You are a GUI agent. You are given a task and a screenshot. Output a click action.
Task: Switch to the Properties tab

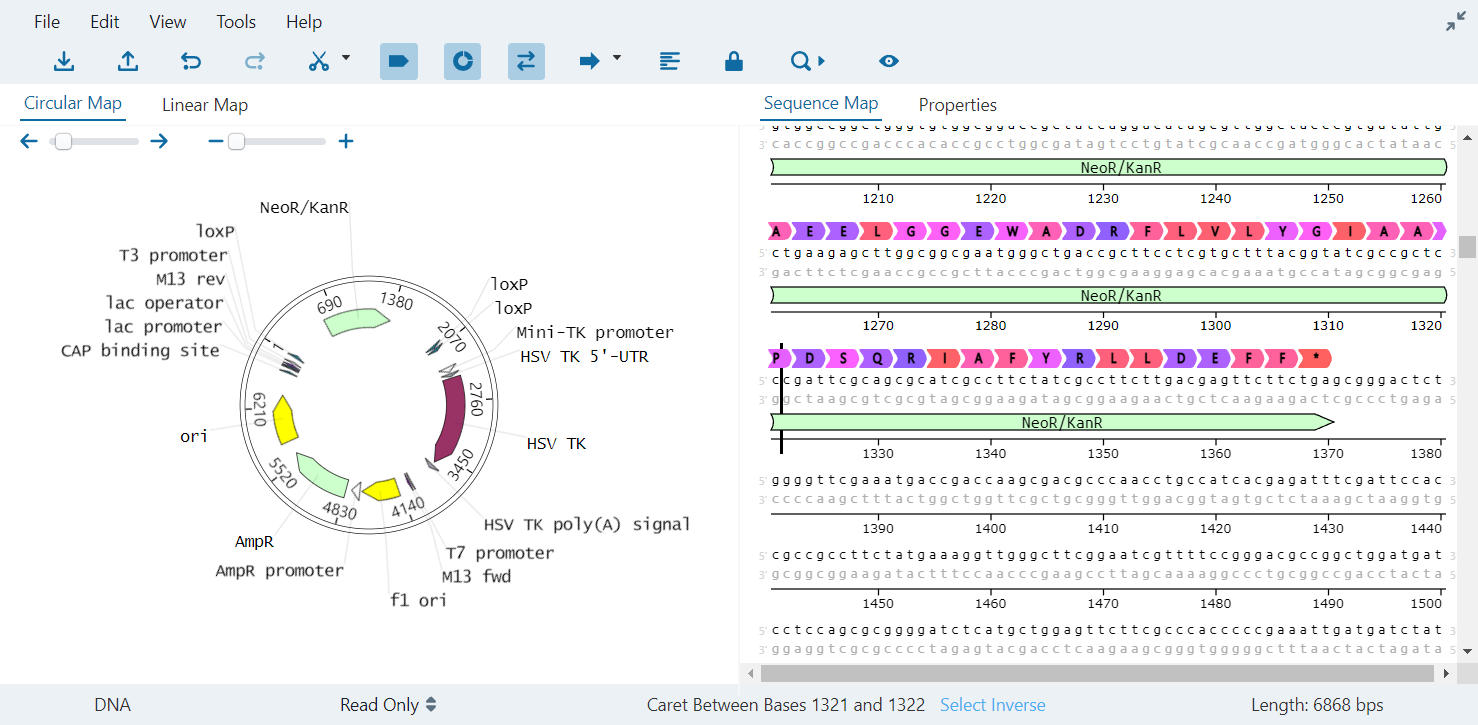957,105
